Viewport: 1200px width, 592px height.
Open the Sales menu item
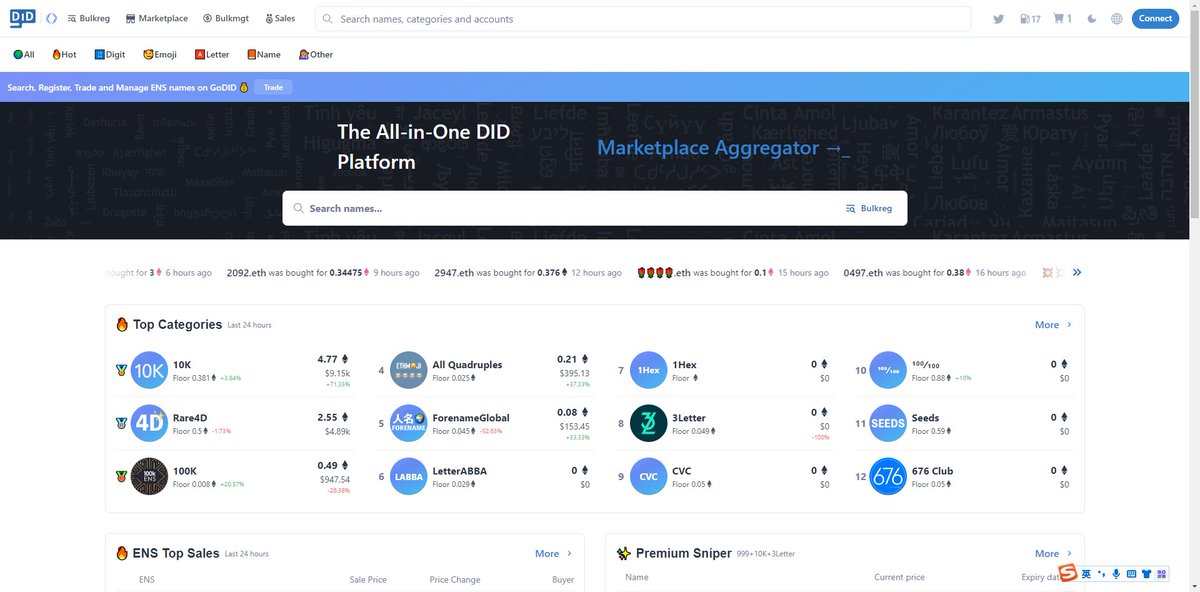click(x=280, y=18)
